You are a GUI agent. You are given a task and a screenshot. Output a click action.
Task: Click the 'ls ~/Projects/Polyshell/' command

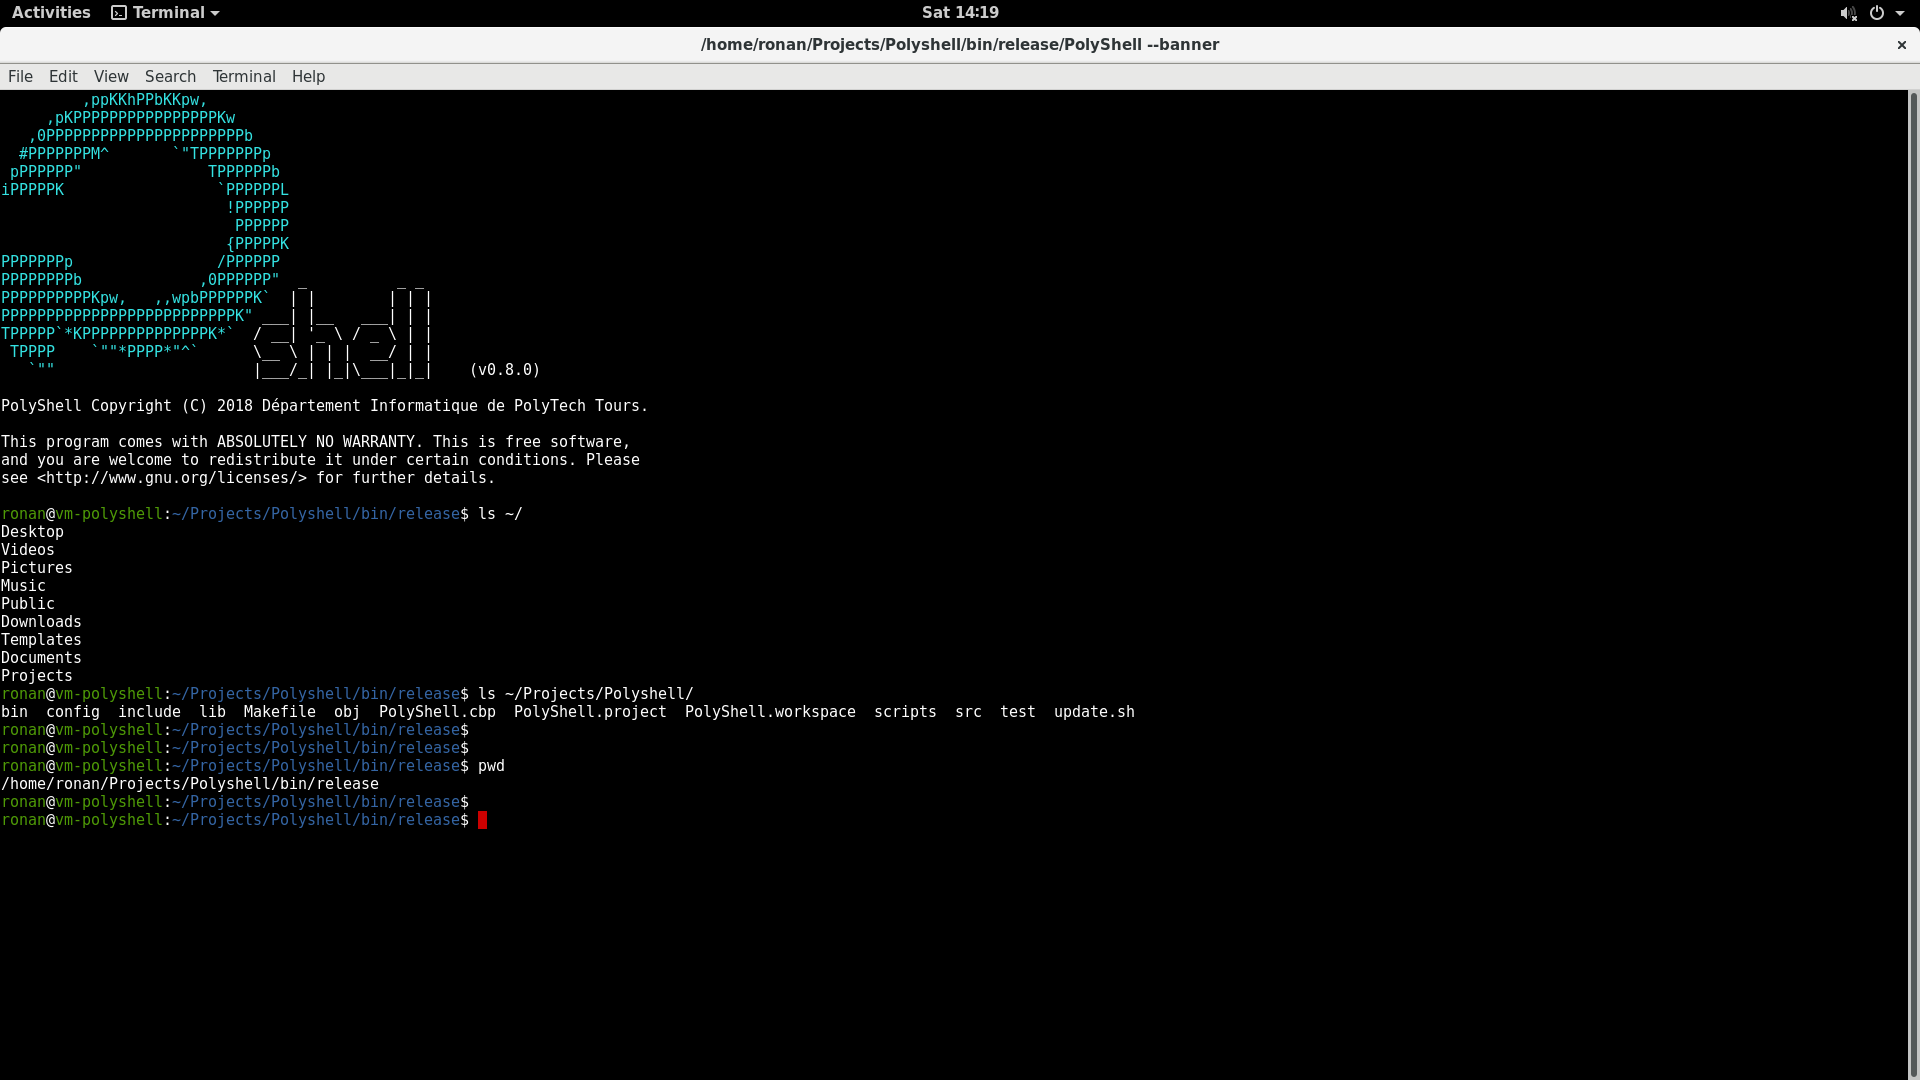(586, 694)
